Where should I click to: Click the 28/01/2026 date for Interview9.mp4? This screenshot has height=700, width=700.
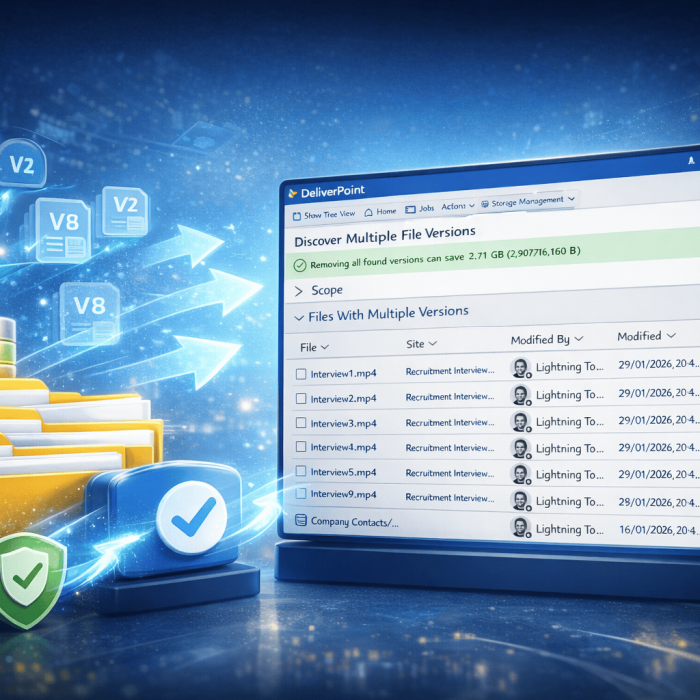click(x=658, y=502)
